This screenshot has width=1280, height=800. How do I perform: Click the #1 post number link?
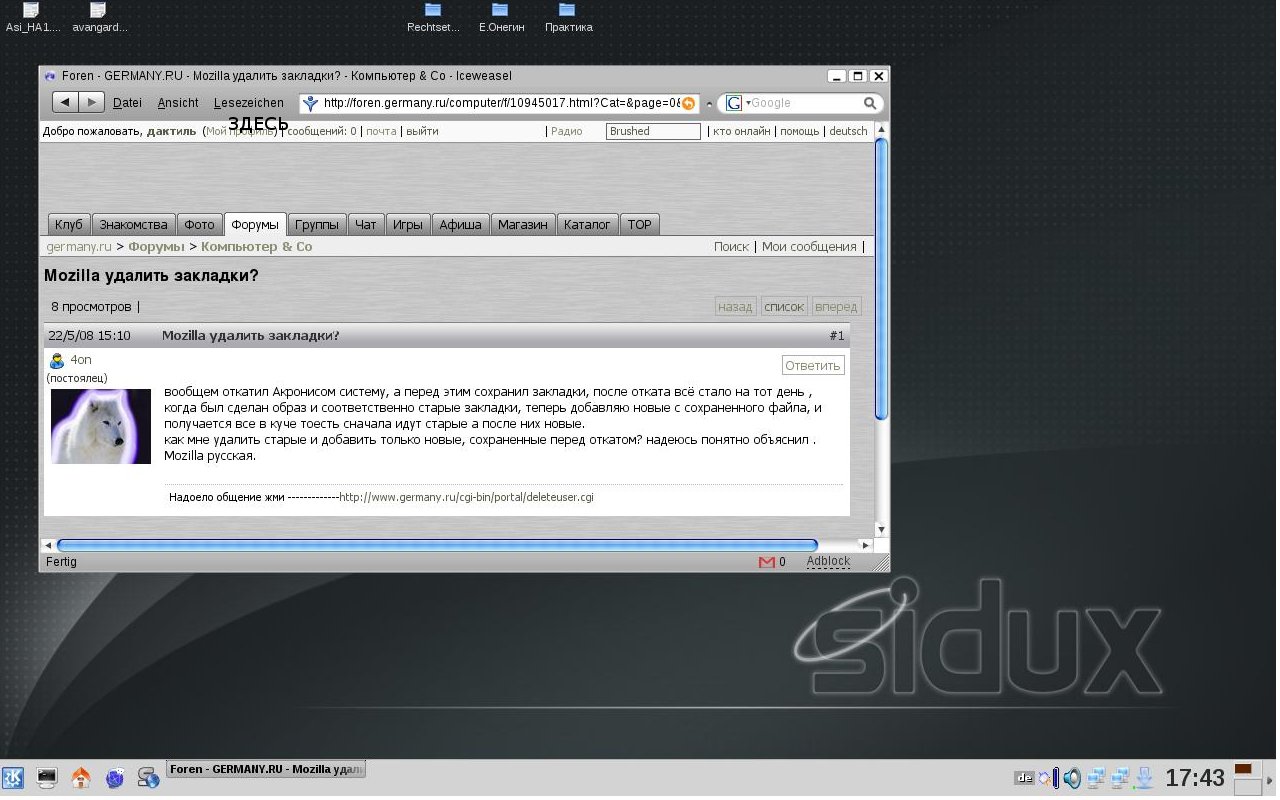pos(837,336)
